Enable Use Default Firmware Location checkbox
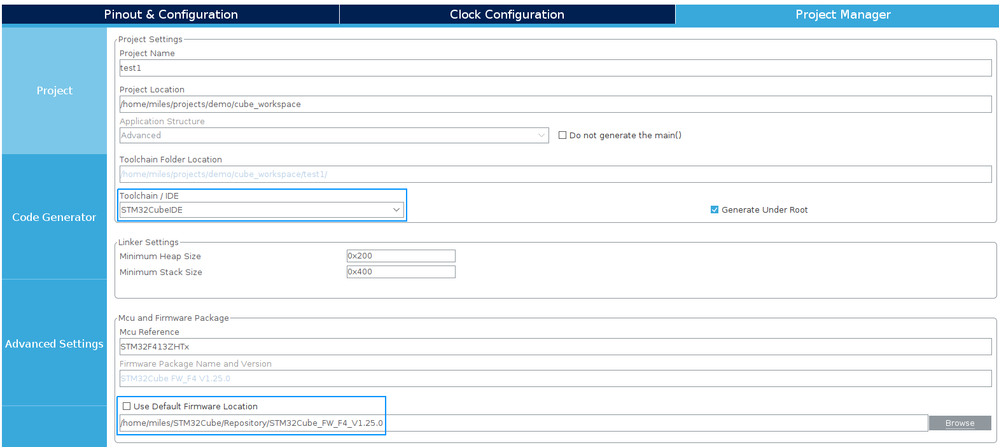This screenshot has height=447, width=999. pos(126,406)
